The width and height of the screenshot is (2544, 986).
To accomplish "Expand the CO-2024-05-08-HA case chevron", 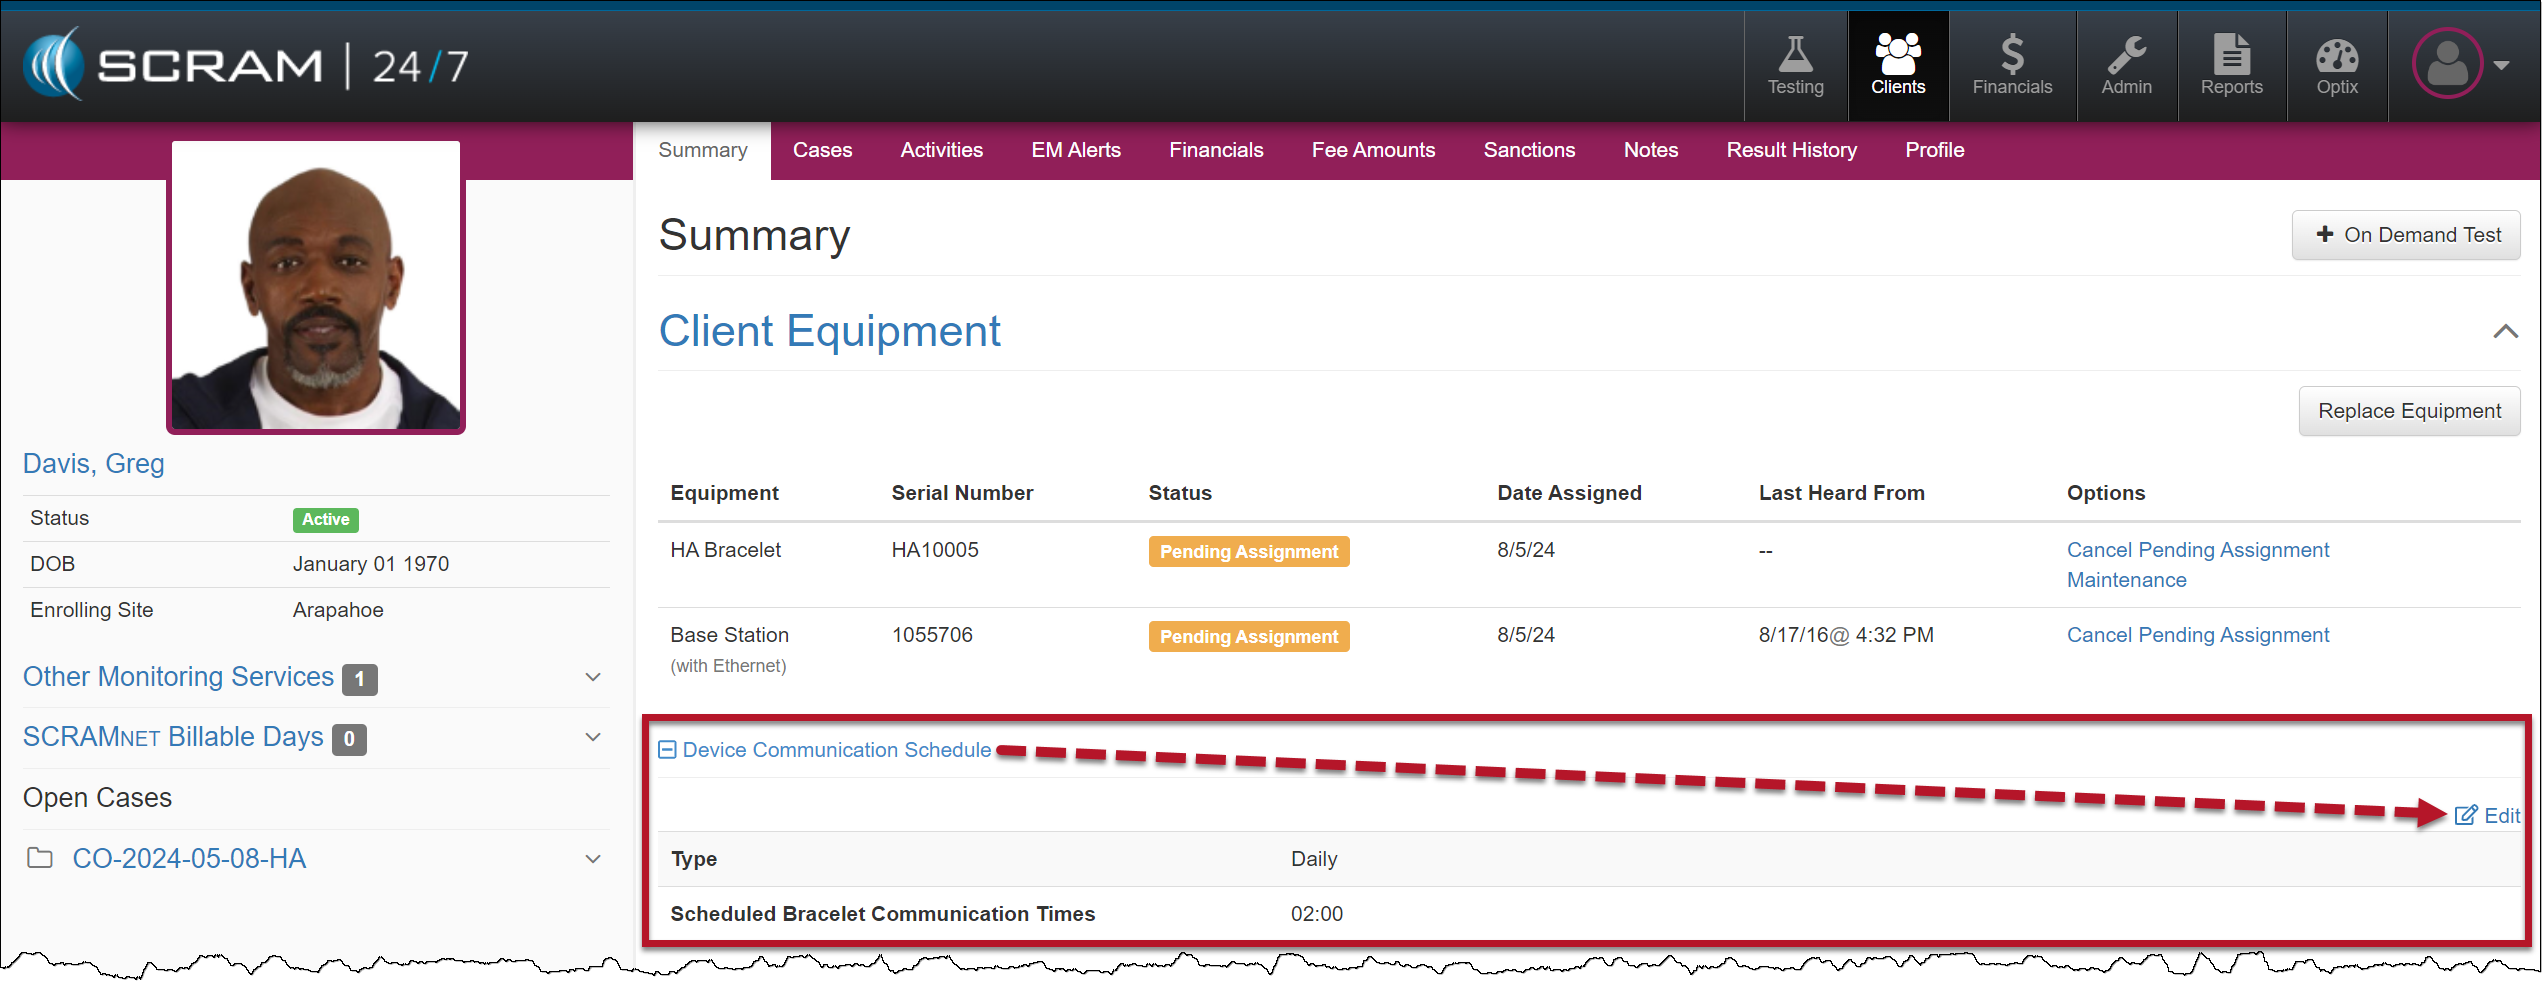I will coord(593,859).
